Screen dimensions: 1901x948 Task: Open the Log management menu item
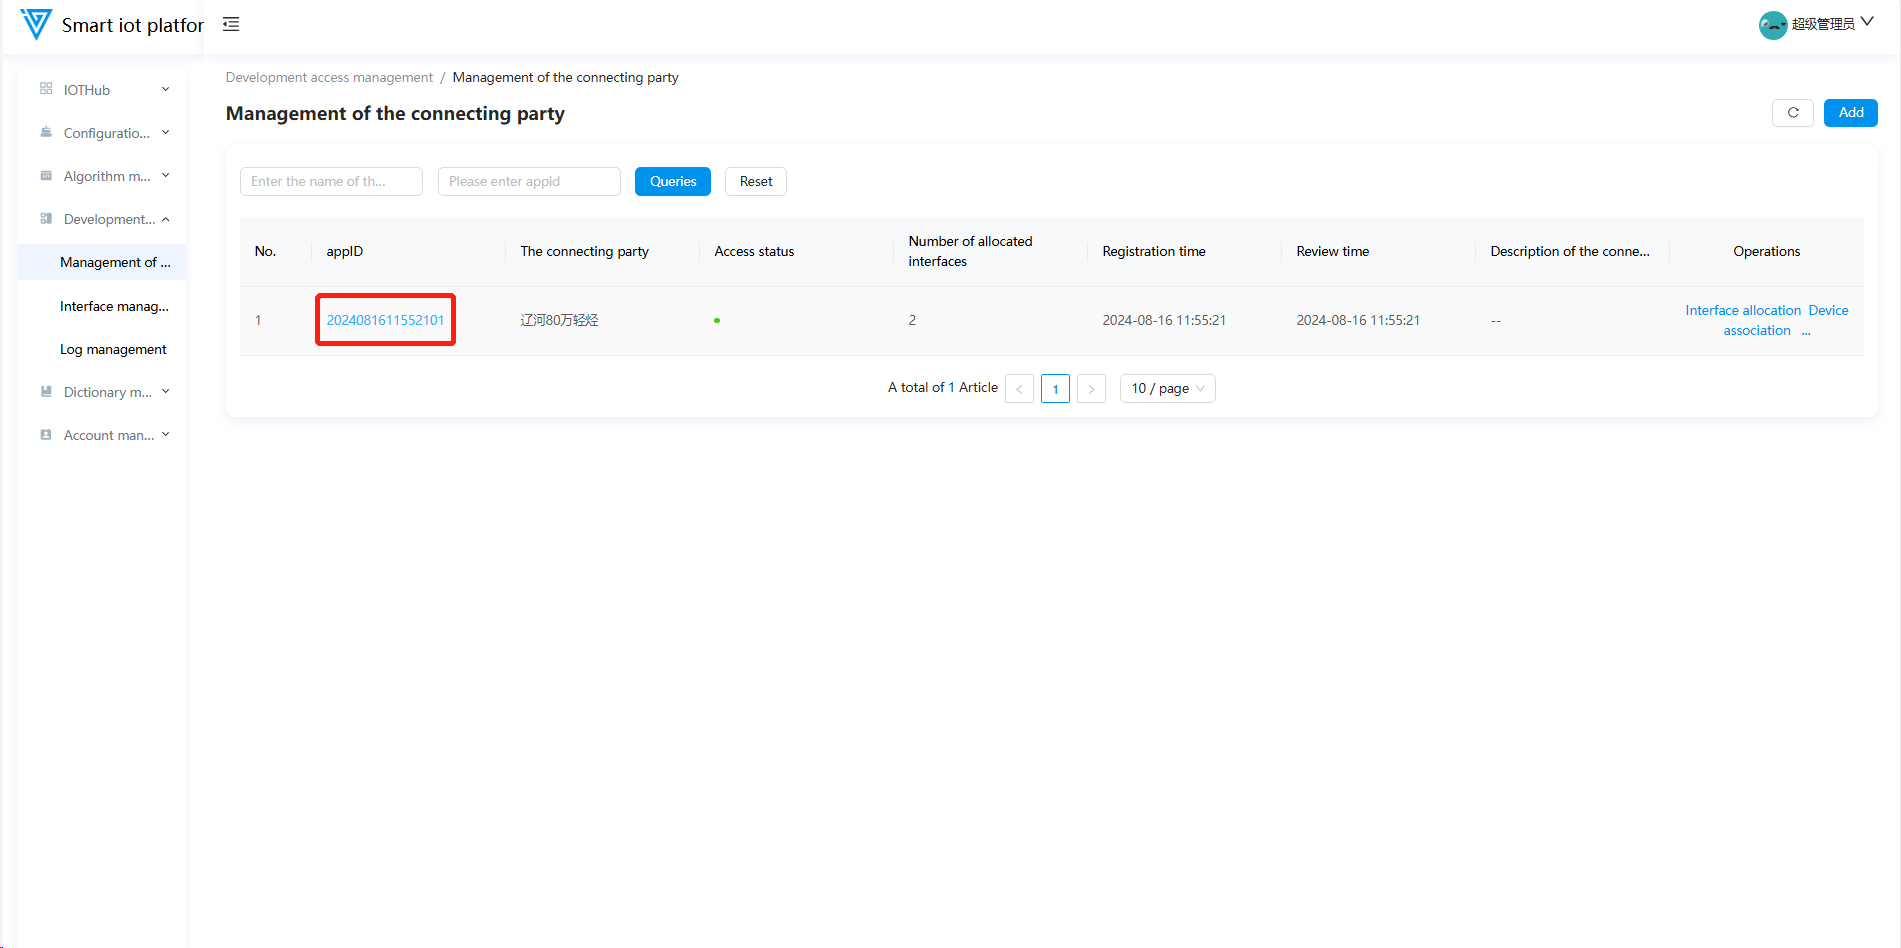pyautogui.click(x=113, y=349)
